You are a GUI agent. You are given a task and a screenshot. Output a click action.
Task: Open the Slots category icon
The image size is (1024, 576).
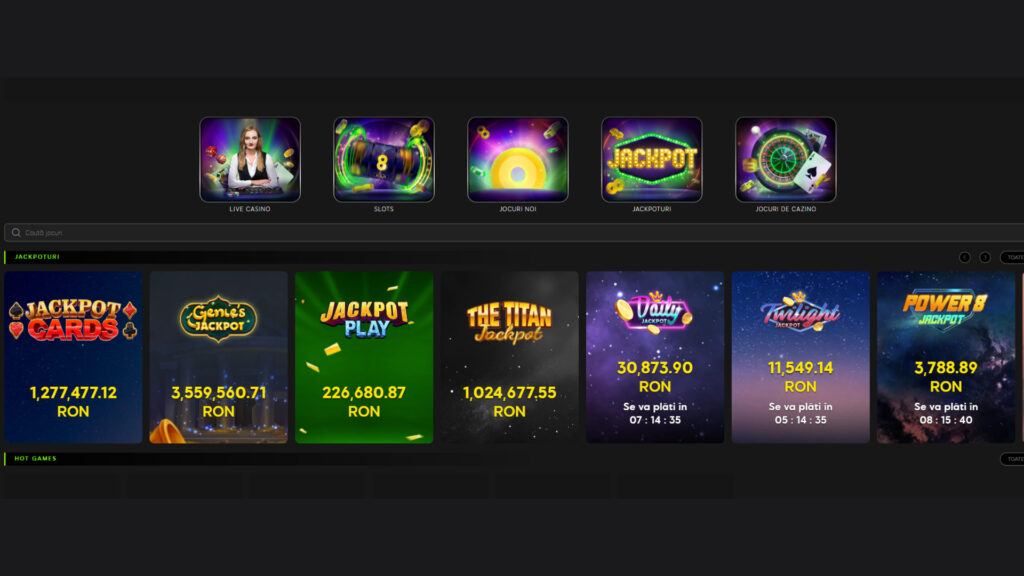point(383,159)
